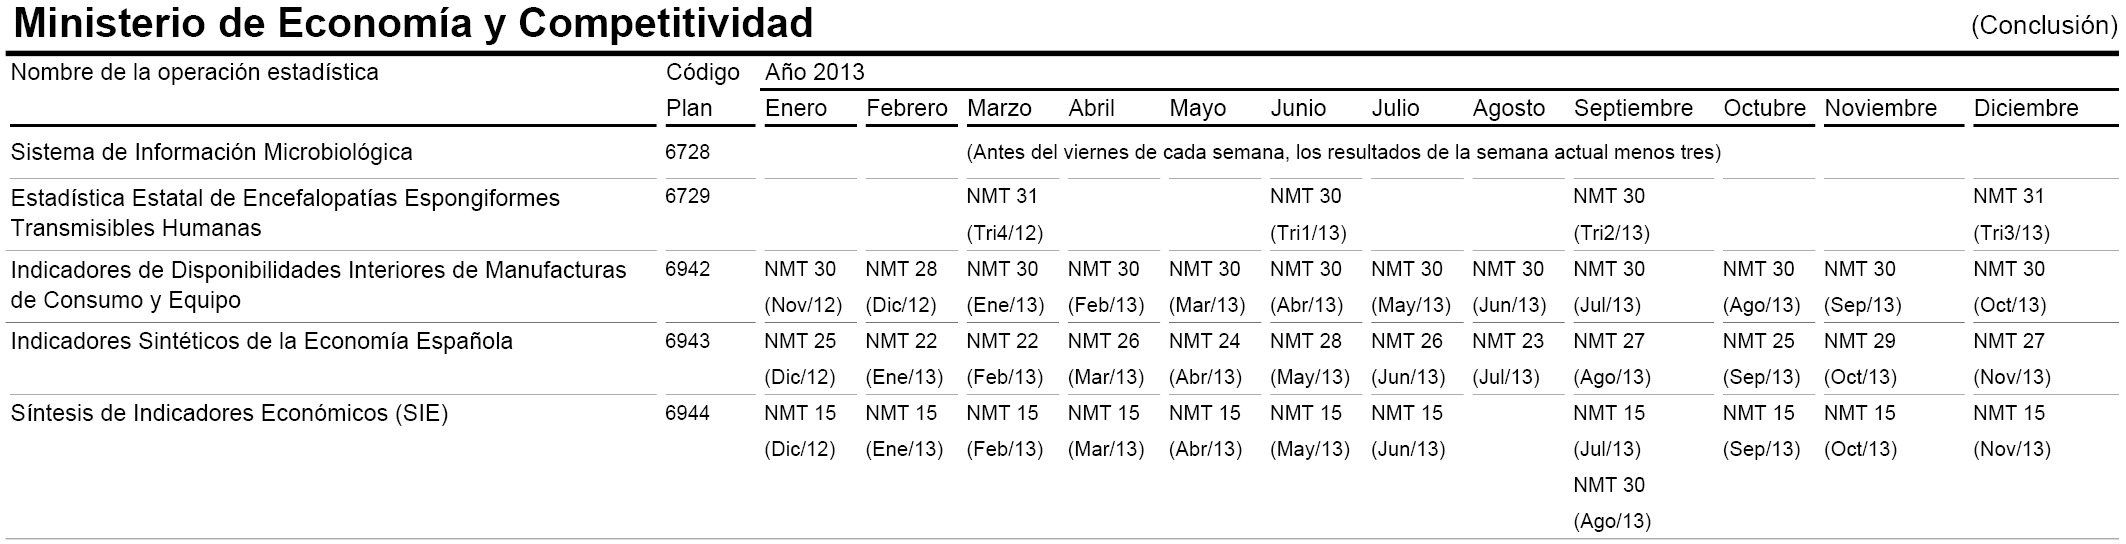
Task: Click the Indicadores Sintéticos de la Economía Española row
Action: (x=1062, y=359)
